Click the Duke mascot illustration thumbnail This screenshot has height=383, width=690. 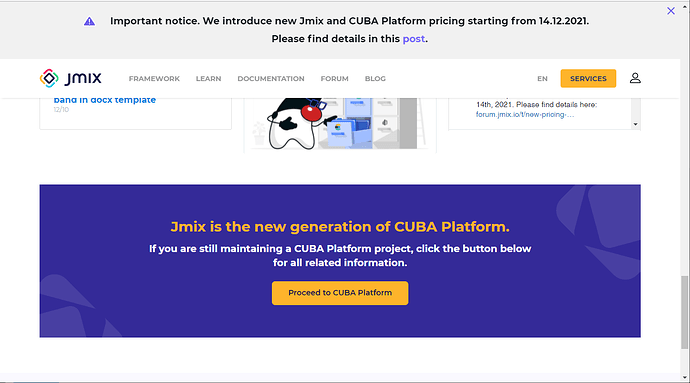click(340, 125)
